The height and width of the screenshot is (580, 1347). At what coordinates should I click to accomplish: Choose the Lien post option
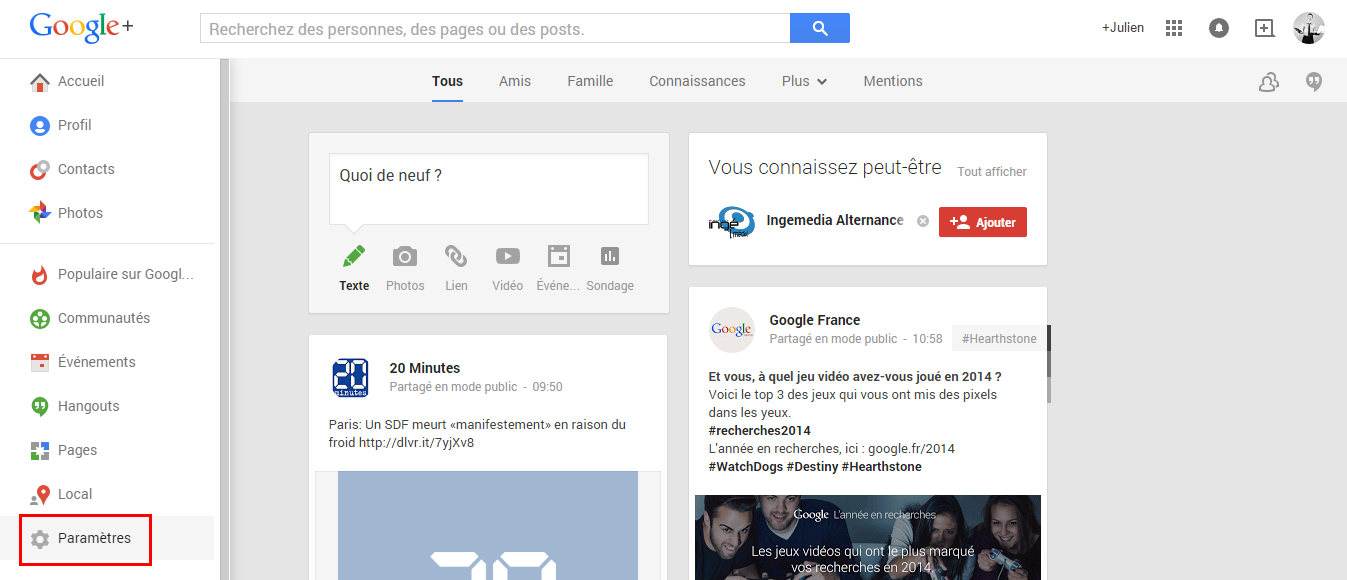[456, 268]
